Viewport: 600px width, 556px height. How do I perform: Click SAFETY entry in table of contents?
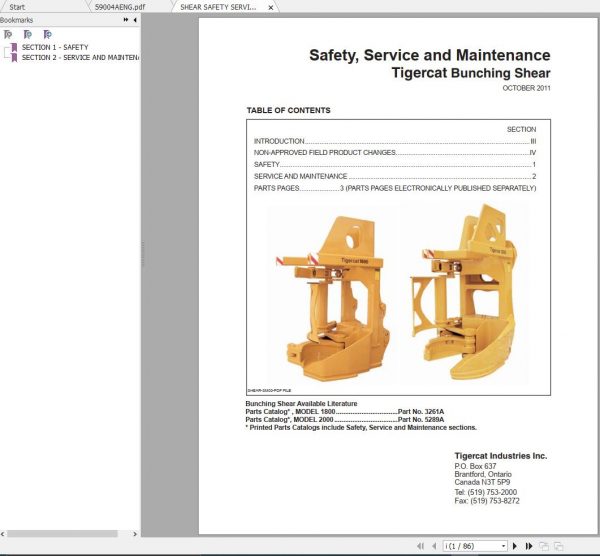[395, 165]
